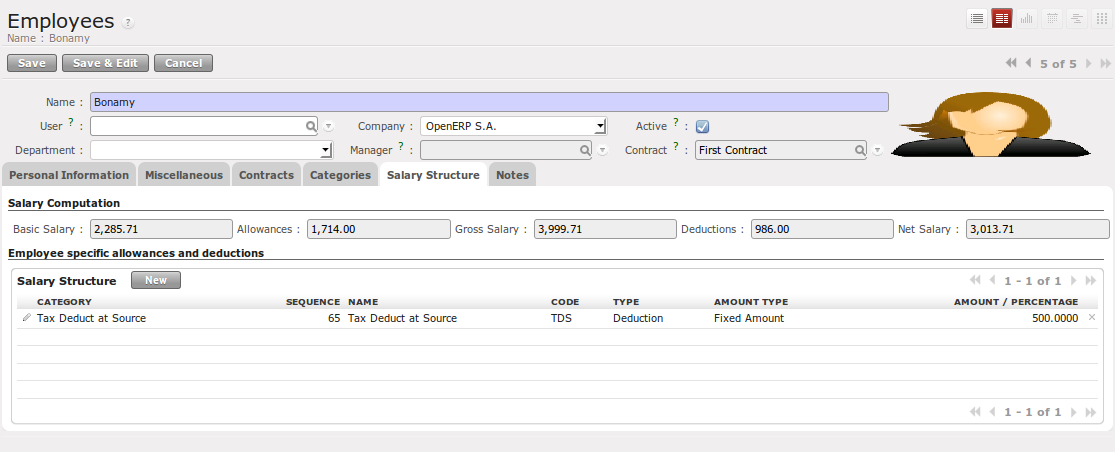The image size is (1115, 452).
Task: Open Categories tab
Action: pos(341,175)
